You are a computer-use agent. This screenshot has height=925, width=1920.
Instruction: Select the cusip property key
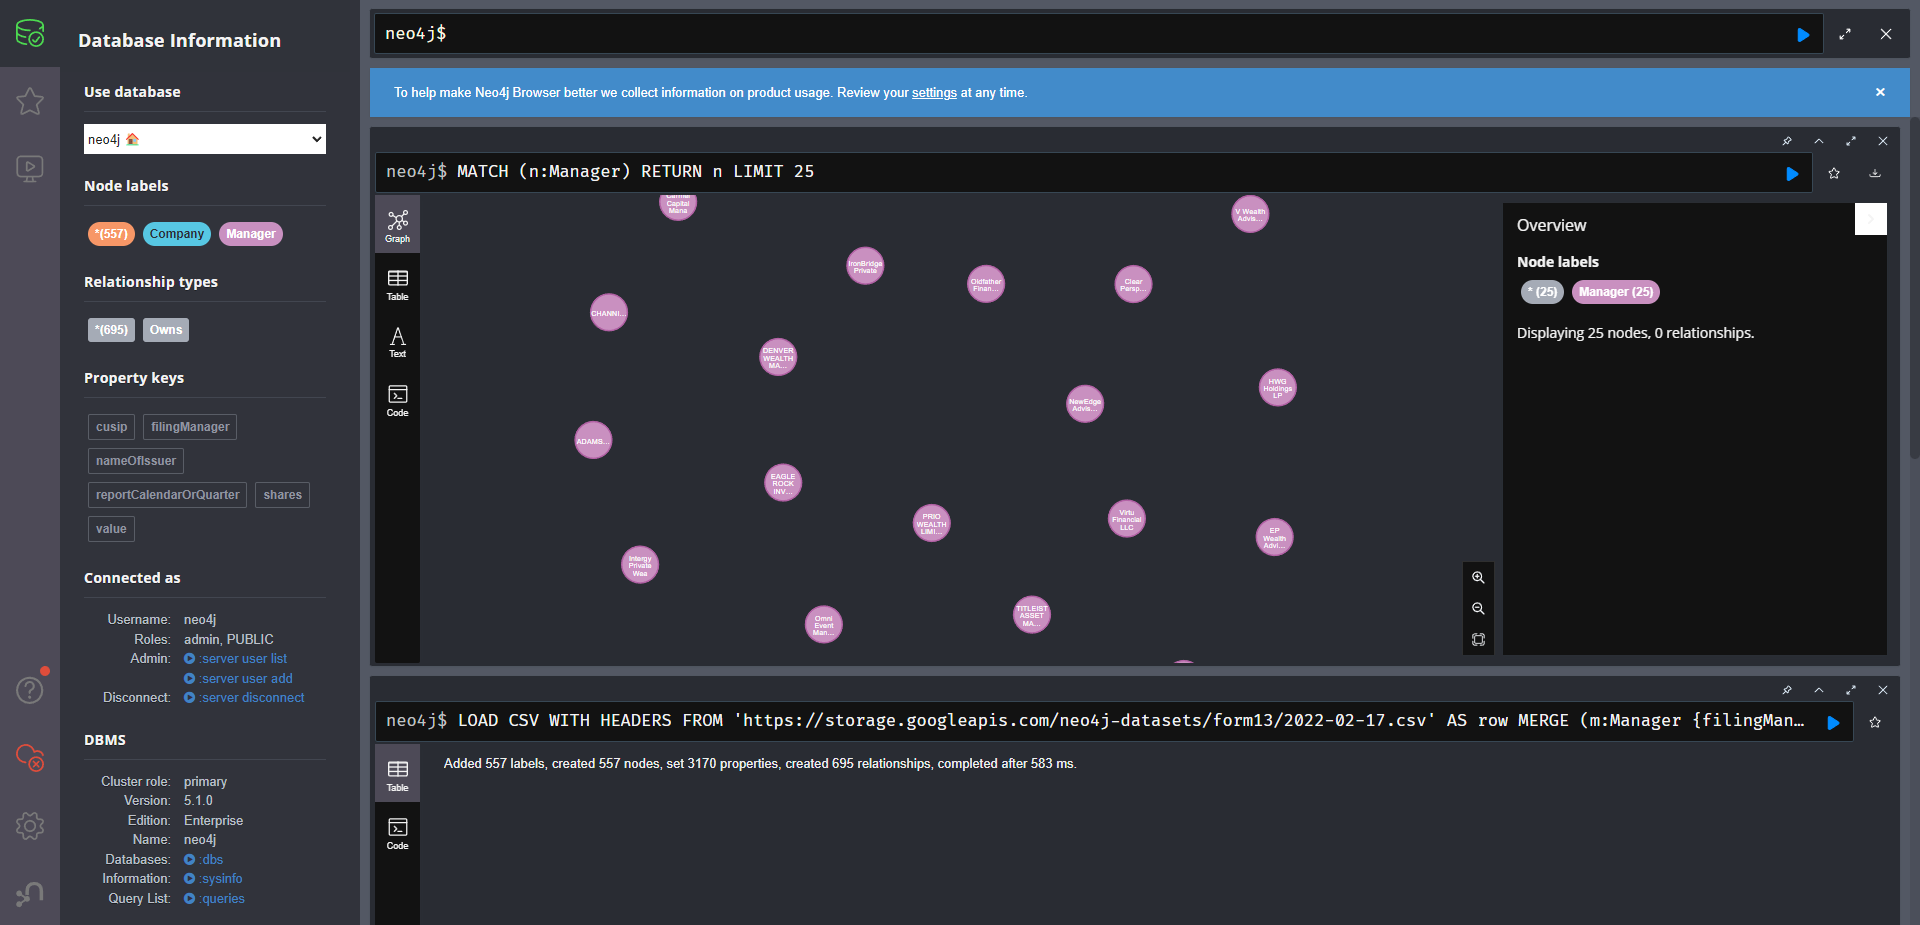tap(111, 427)
